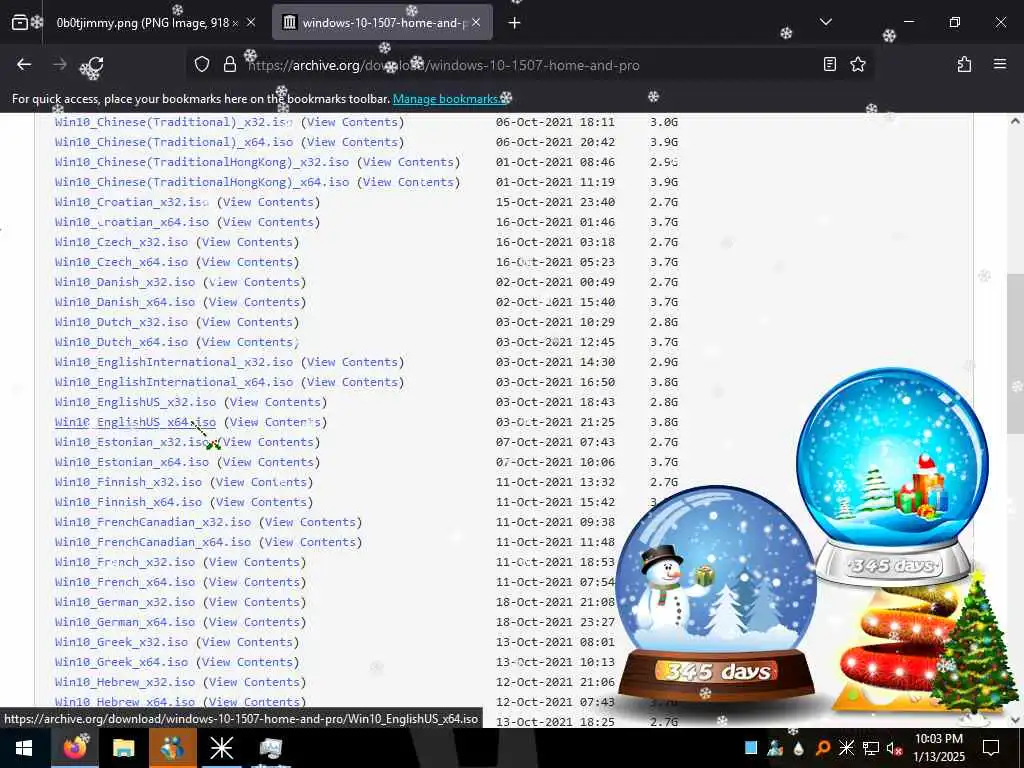Open the taskbar clock showing 10:03 PM
This screenshot has width=1024, height=768.
tap(938, 748)
